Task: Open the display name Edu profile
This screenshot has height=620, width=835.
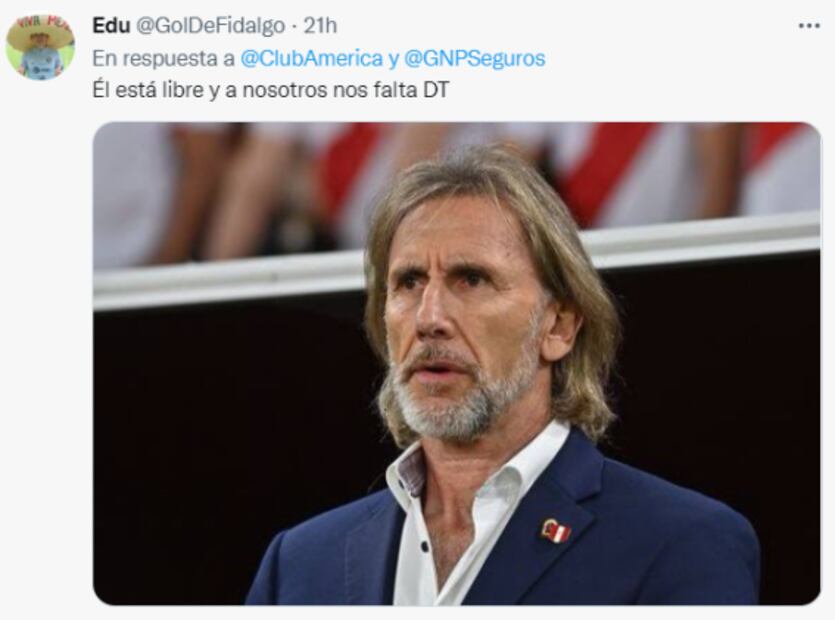Action: click(x=111, y=25)
